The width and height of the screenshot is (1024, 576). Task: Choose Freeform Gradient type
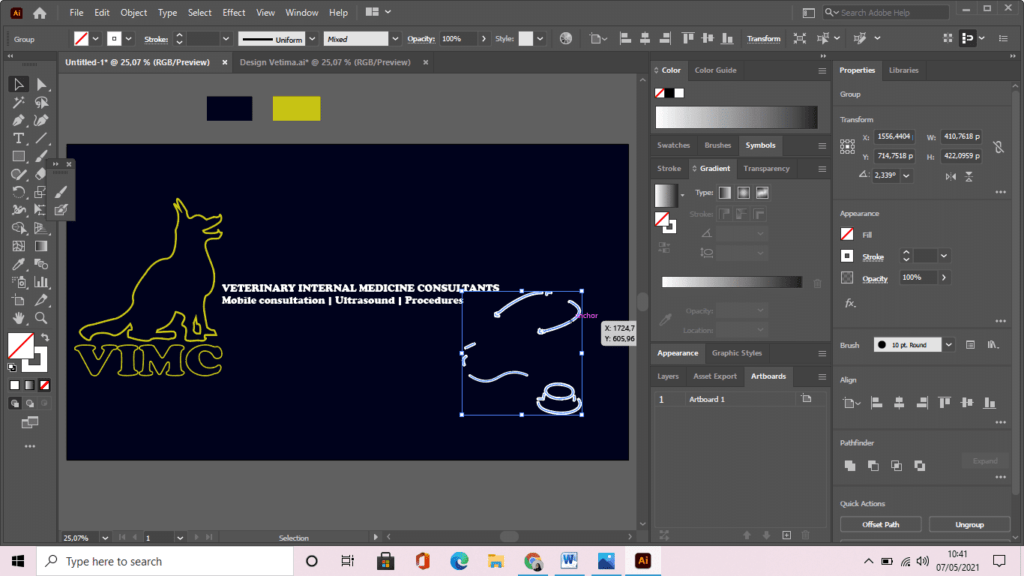coord(762,193)
